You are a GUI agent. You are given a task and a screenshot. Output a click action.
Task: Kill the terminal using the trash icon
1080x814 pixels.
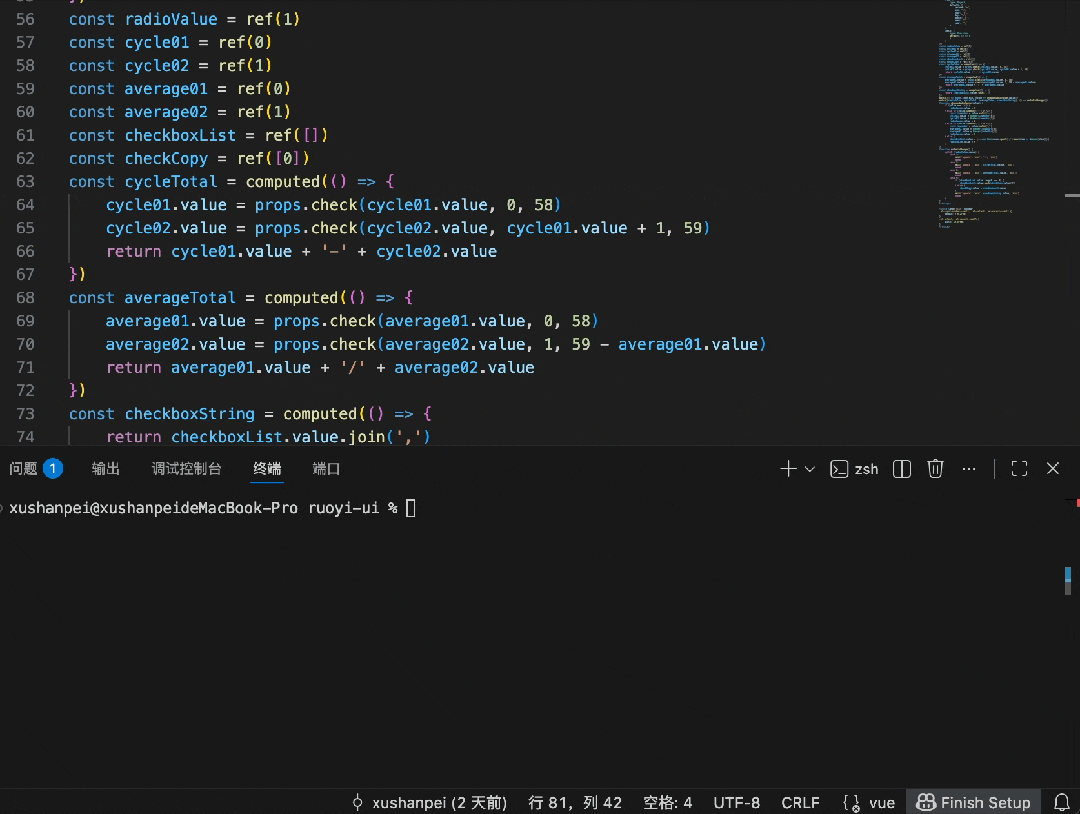tap(934, 468)
